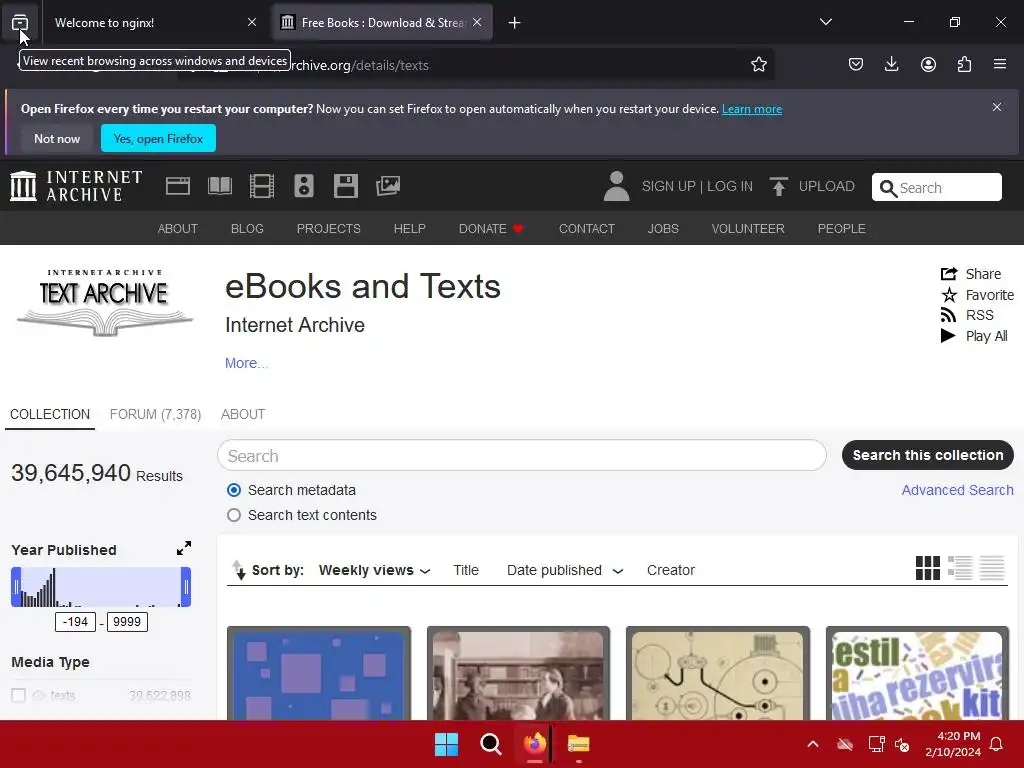Switch to extended list view
Image resolution: width=1024 pixels, height=768 pixels.
960,568
